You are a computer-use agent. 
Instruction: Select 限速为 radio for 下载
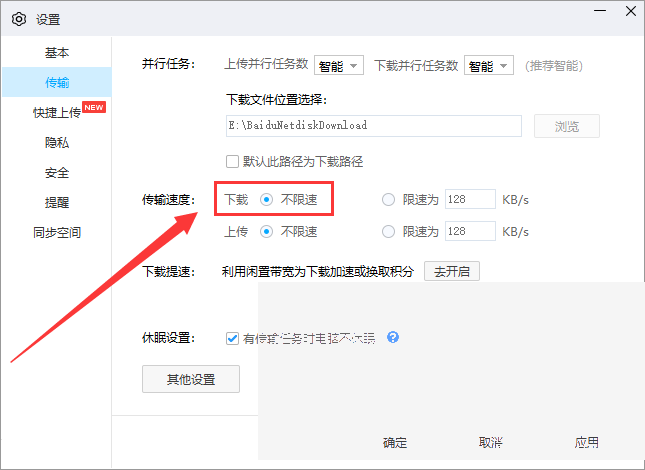[x=388, y=200]
